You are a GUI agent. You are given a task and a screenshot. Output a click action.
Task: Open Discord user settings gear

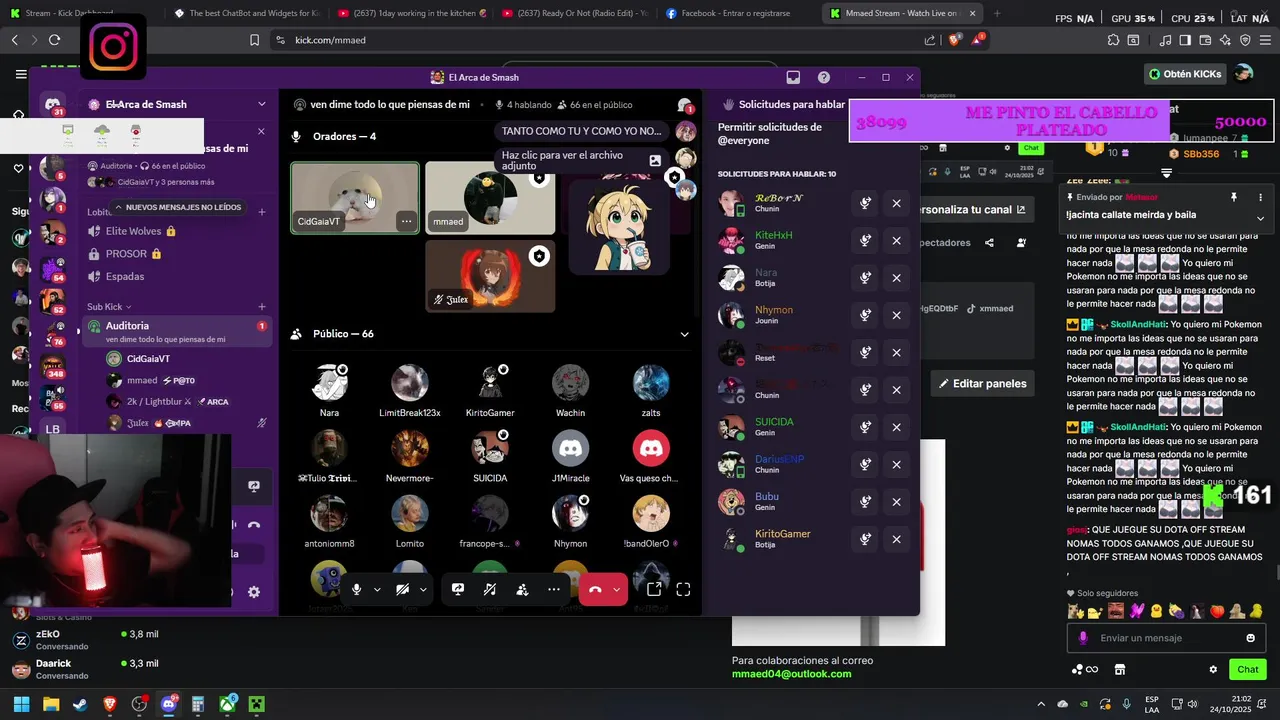(x=254, y=592)
